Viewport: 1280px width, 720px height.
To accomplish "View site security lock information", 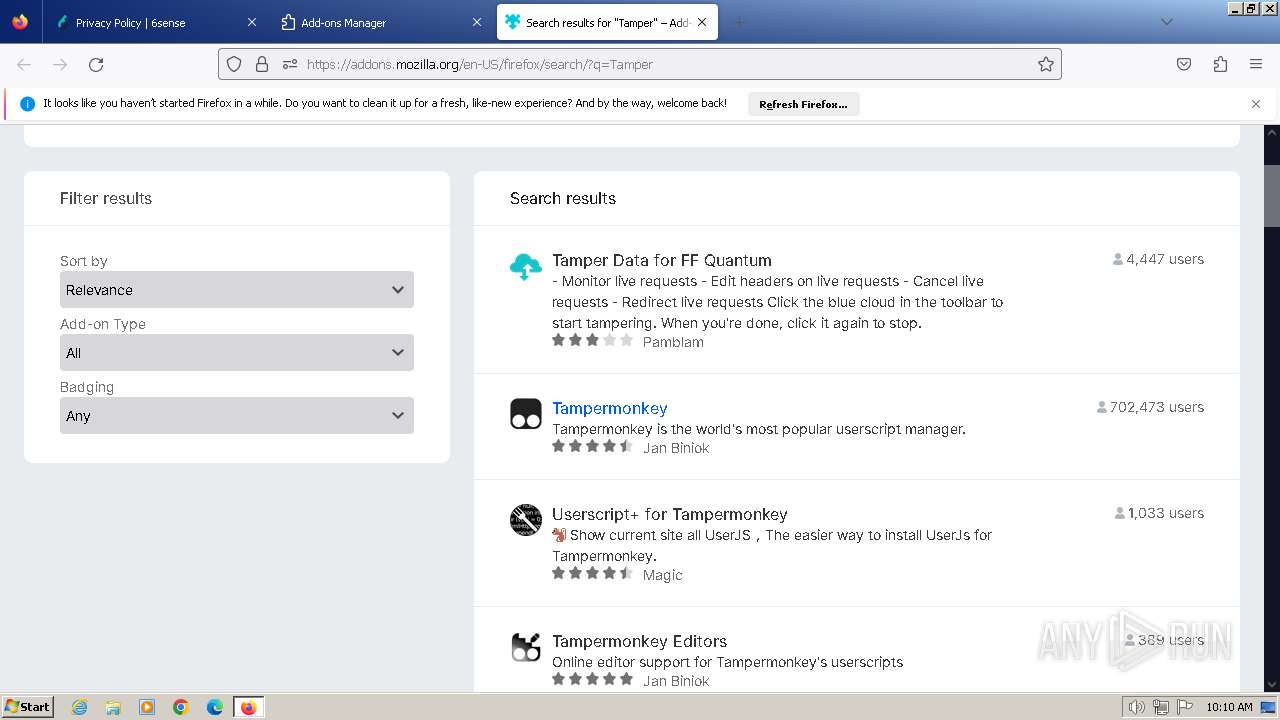I will click(262, 64).
